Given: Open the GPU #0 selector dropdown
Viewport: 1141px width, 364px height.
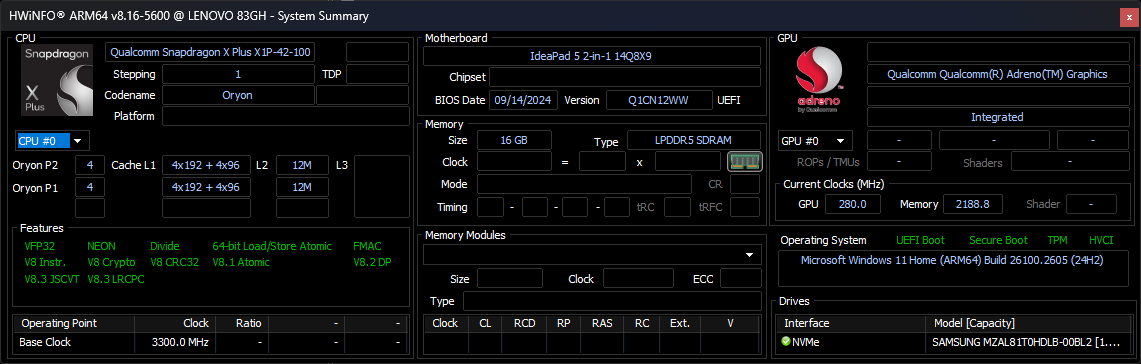Looking at the screenshot, I should click(815, 141).
